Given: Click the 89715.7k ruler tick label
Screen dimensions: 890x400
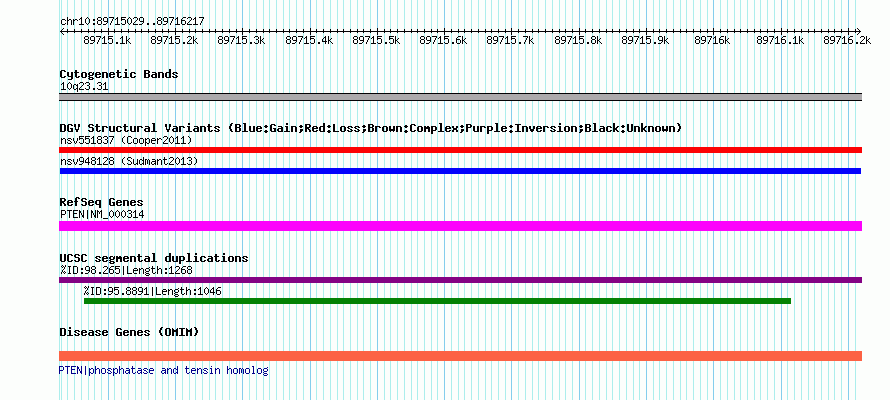Looking at the screenshot, I should [510, 40].
